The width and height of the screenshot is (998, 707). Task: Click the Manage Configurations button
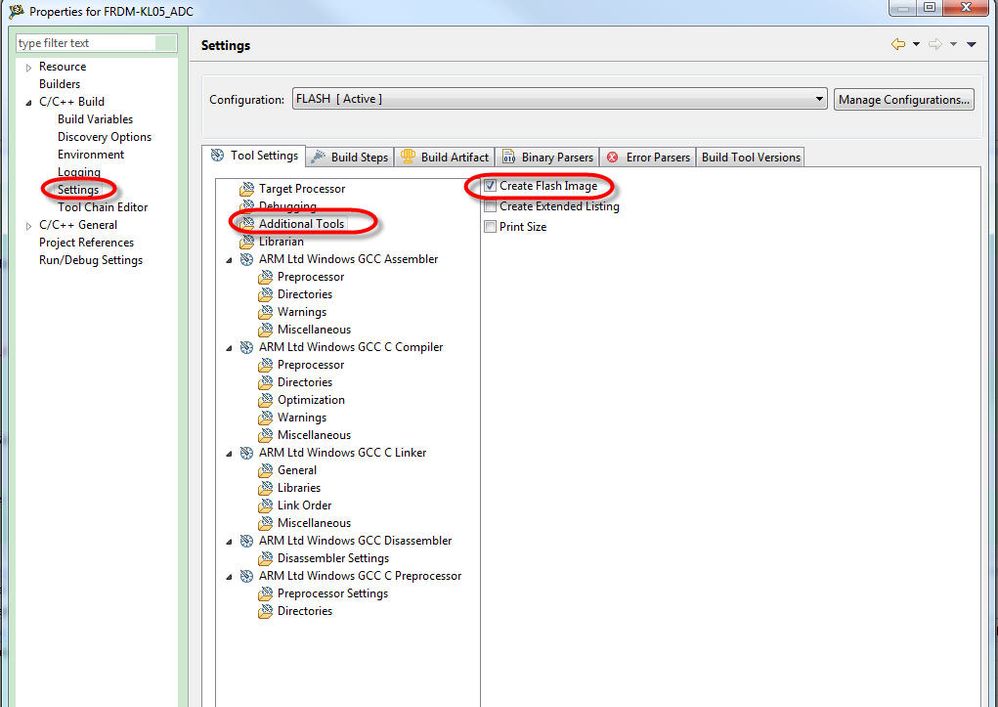click(904, 99)
